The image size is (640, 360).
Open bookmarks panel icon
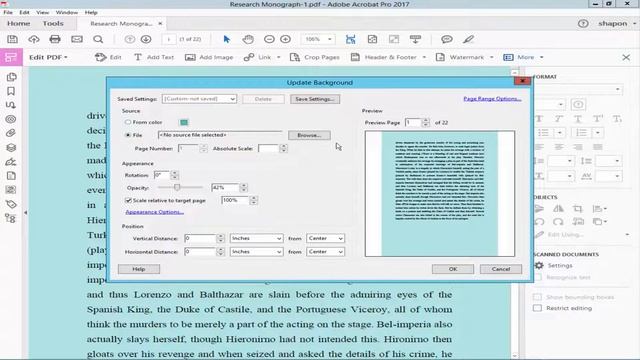click(x=11, y=91)
